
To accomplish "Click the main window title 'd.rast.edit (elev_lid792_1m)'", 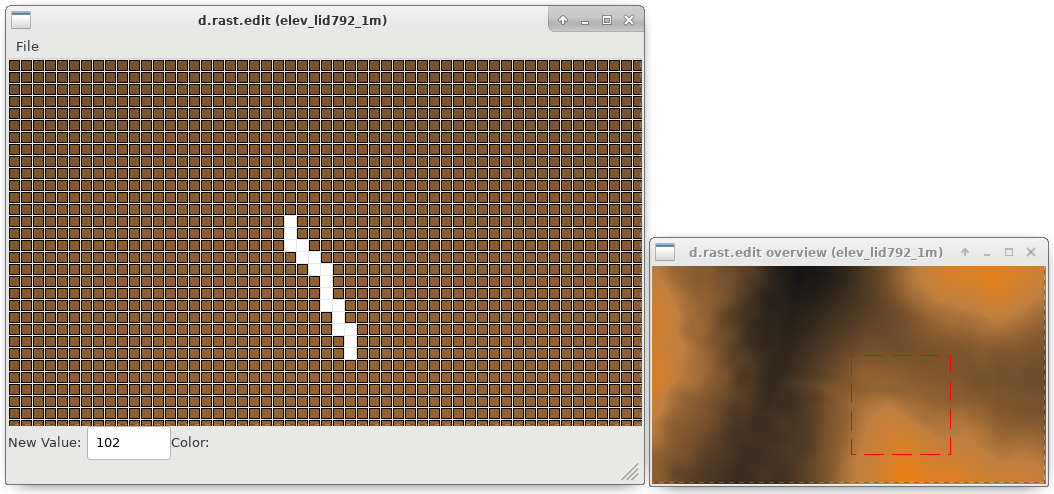I will tap(292, 20).
